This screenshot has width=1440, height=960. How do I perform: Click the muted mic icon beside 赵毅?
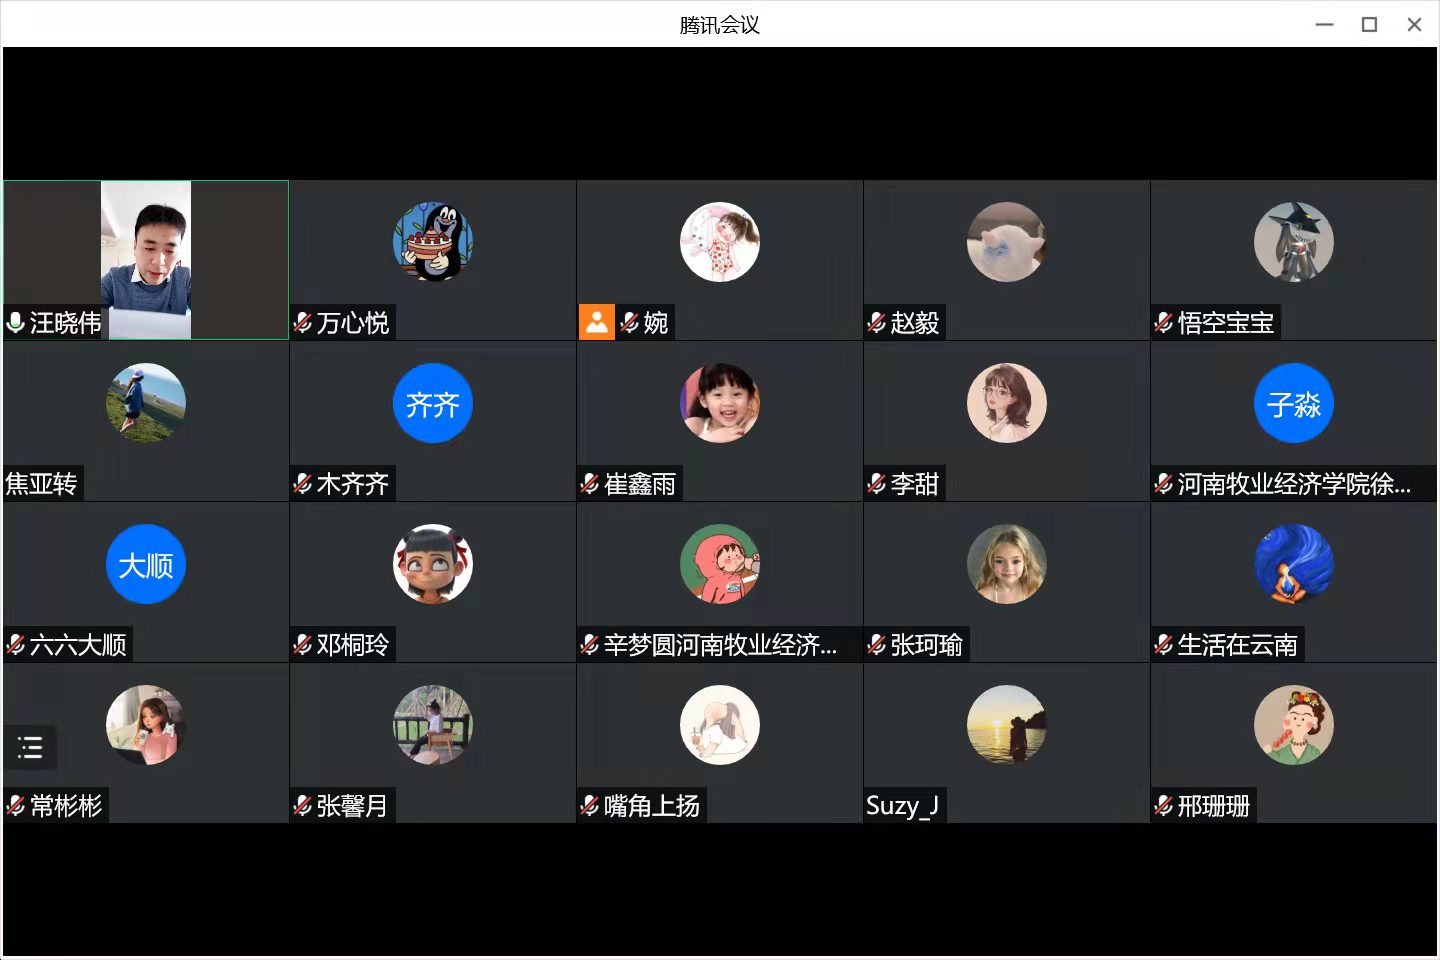pos(877,322)
